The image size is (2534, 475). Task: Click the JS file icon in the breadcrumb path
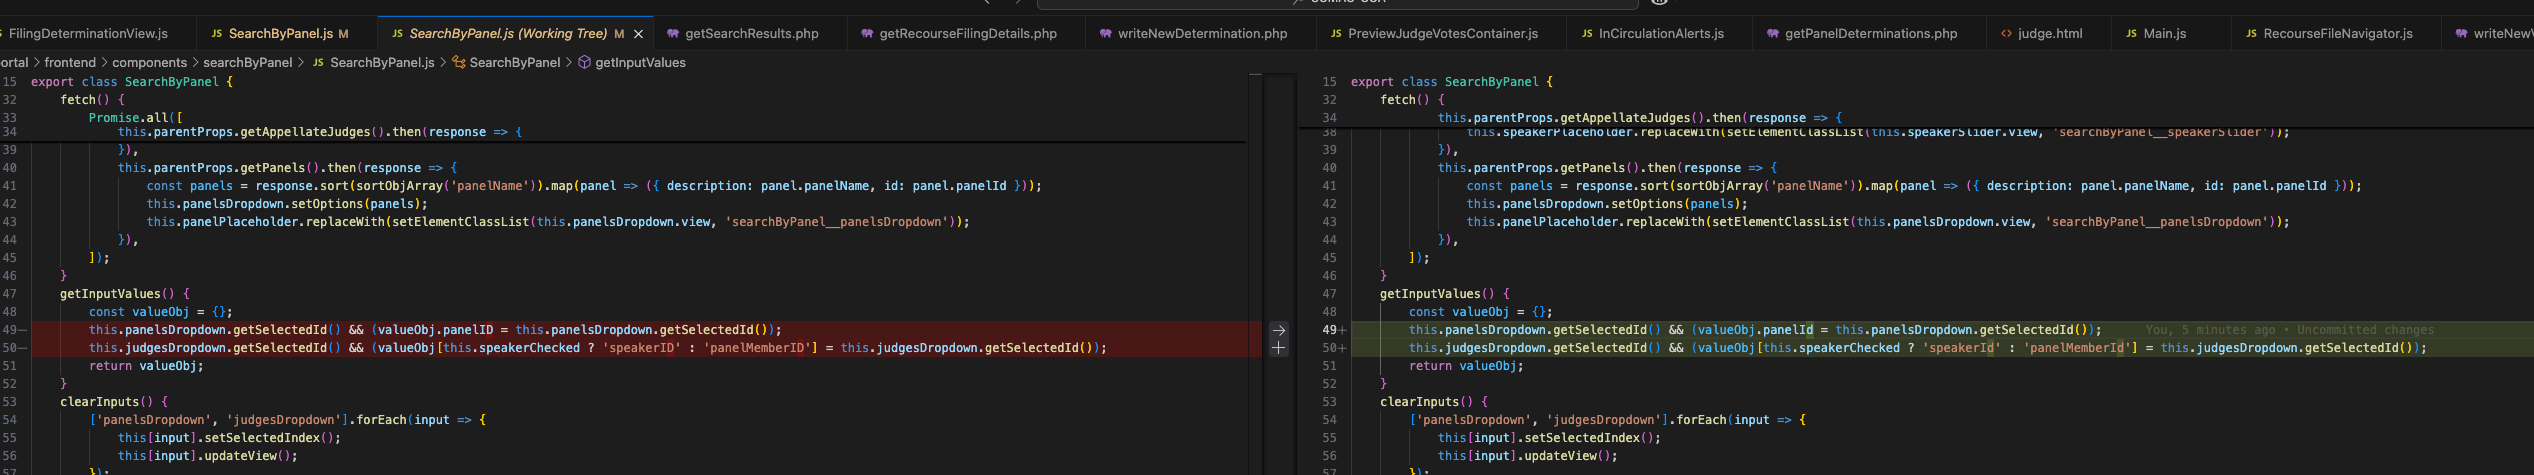(318, 62)
